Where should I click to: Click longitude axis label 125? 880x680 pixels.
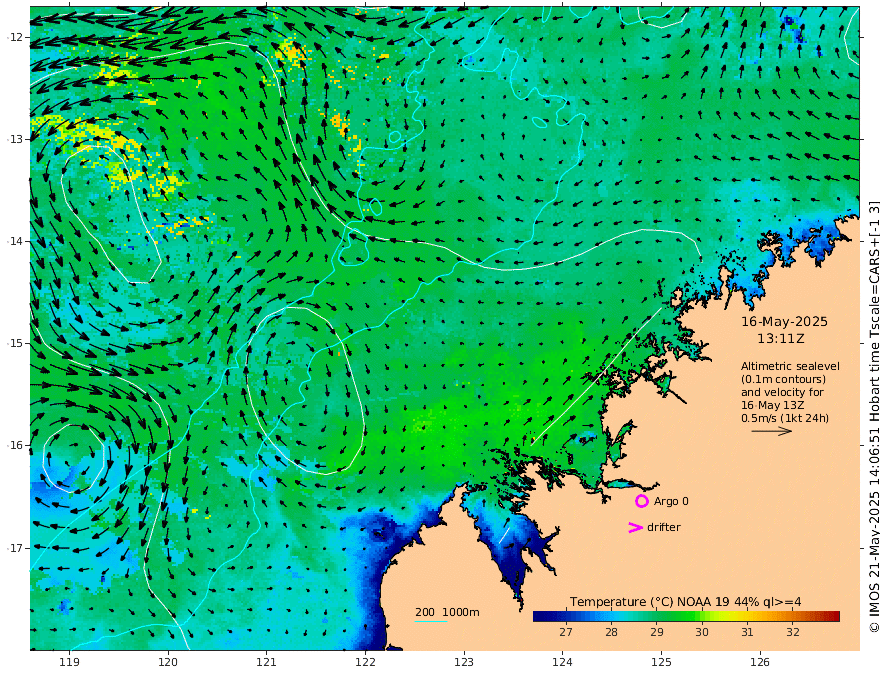(661, 663)
